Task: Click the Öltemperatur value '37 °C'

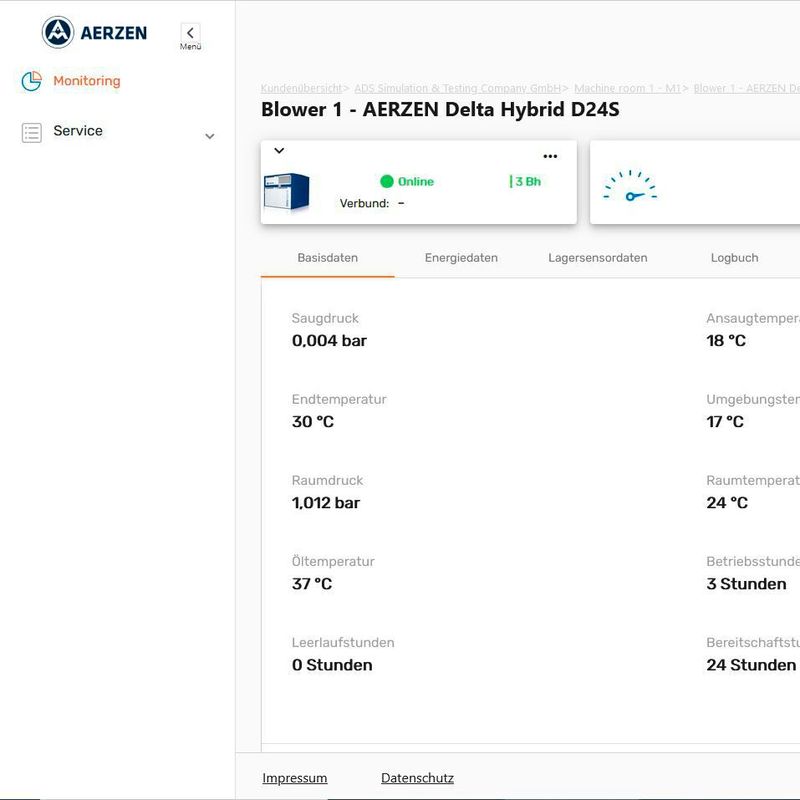Action: 312,584
